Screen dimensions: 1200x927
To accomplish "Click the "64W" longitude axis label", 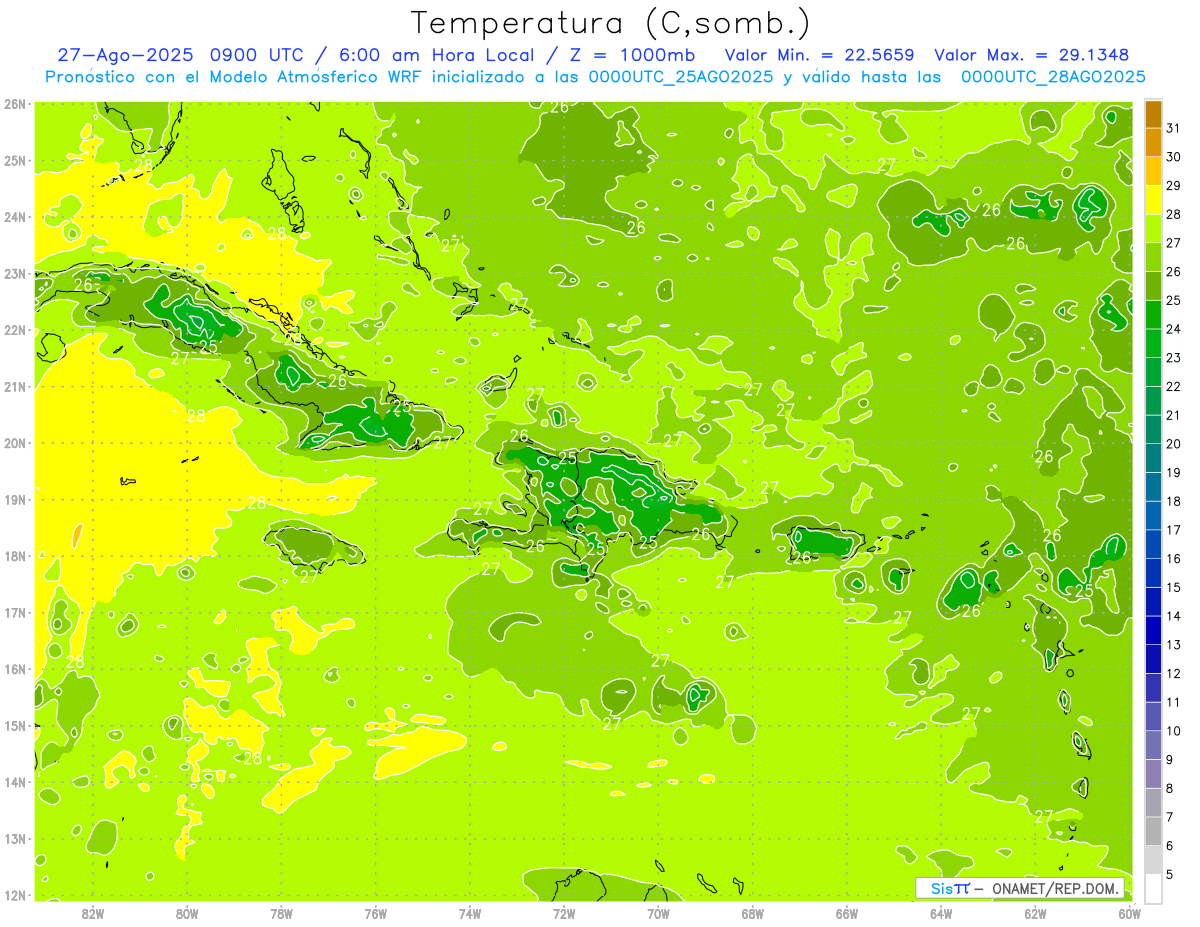I will [x=941, y=913].
